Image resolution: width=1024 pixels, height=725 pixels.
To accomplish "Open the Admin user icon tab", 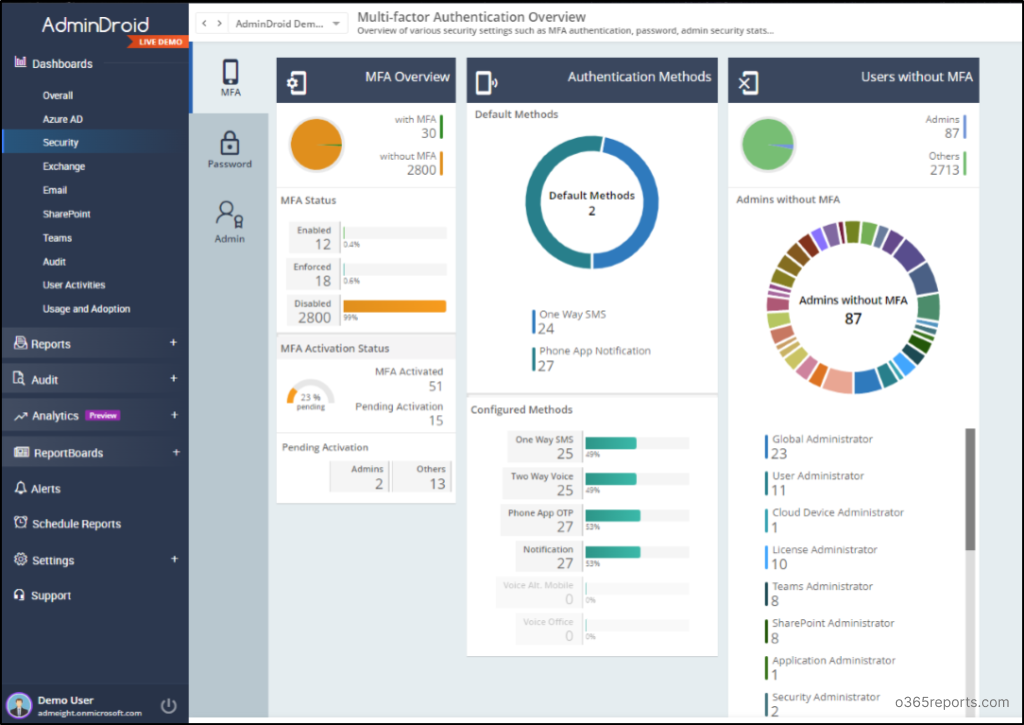I will [229, 214].
